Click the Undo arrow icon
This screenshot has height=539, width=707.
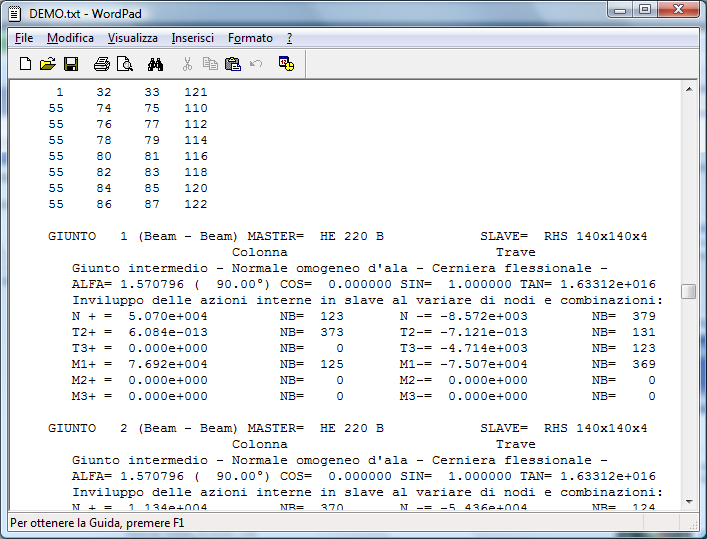click(256, 64)
